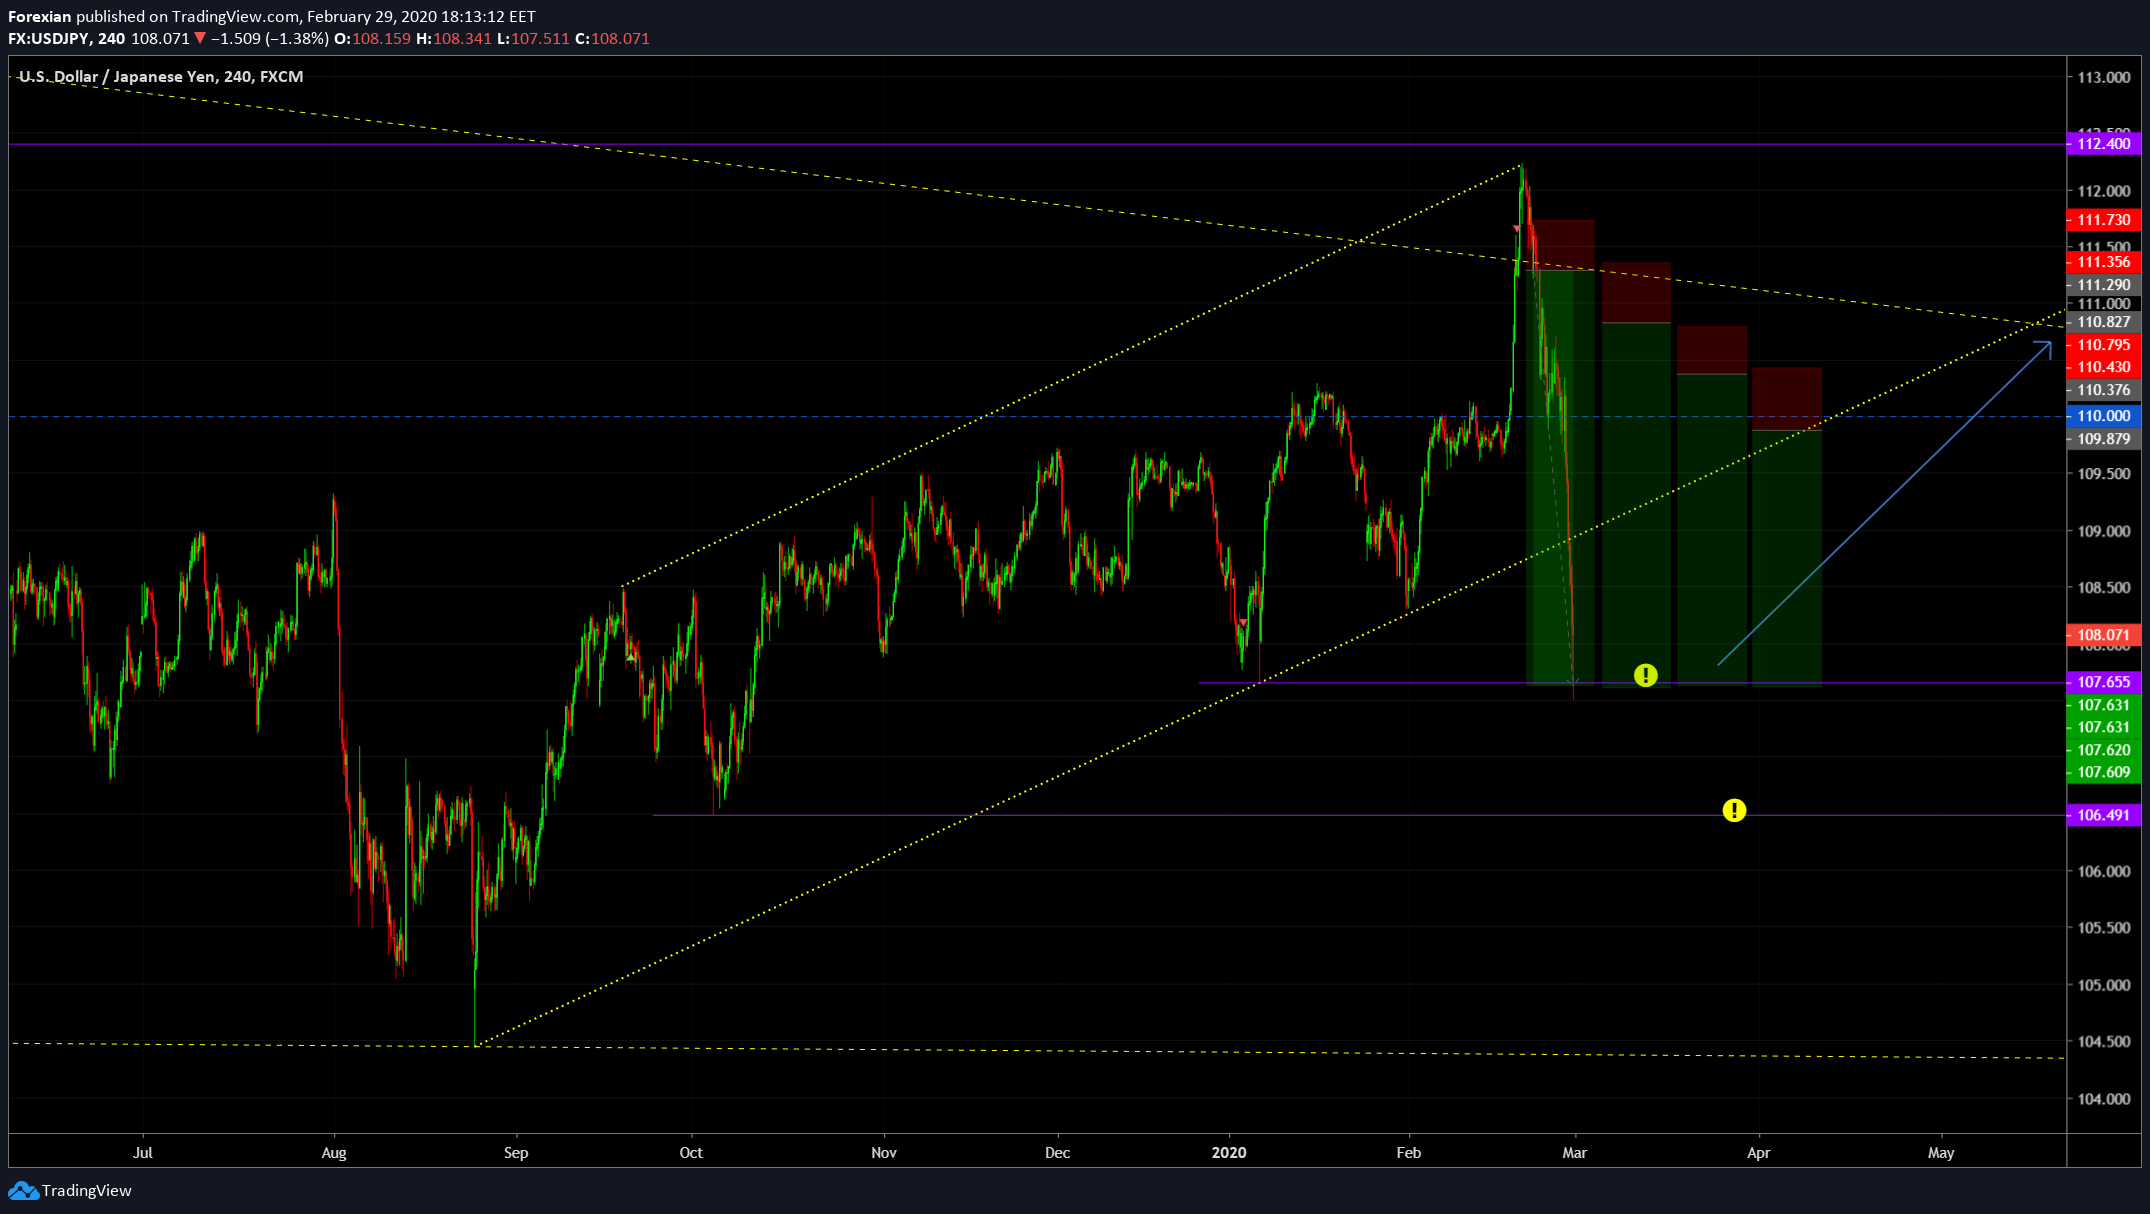Click 105.000 on the price scale

(2104, 985)
